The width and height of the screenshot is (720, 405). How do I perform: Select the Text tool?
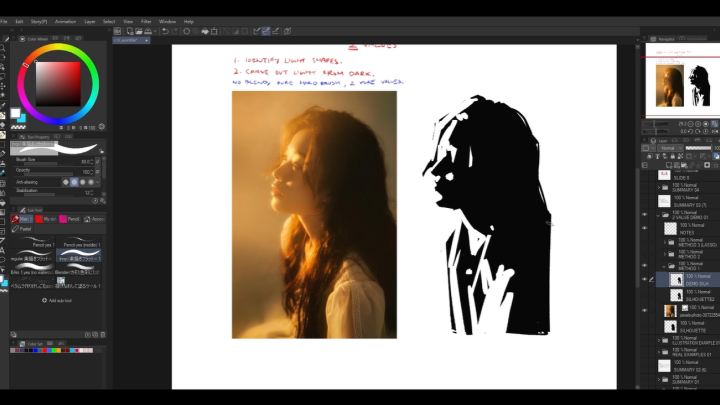pyautogui.click(x=3, y=250)
